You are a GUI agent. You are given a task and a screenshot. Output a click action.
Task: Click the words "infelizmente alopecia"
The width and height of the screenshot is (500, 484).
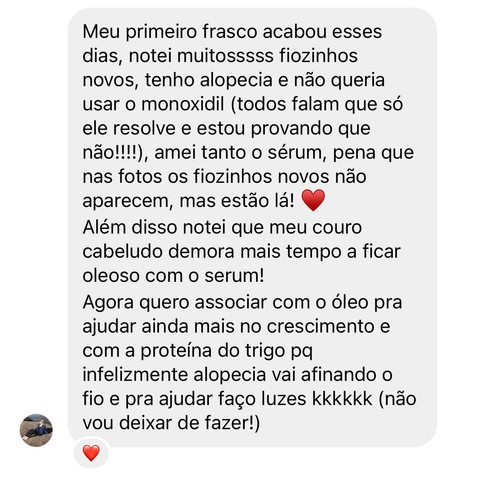pyautogui.click(x=174, y=375)
